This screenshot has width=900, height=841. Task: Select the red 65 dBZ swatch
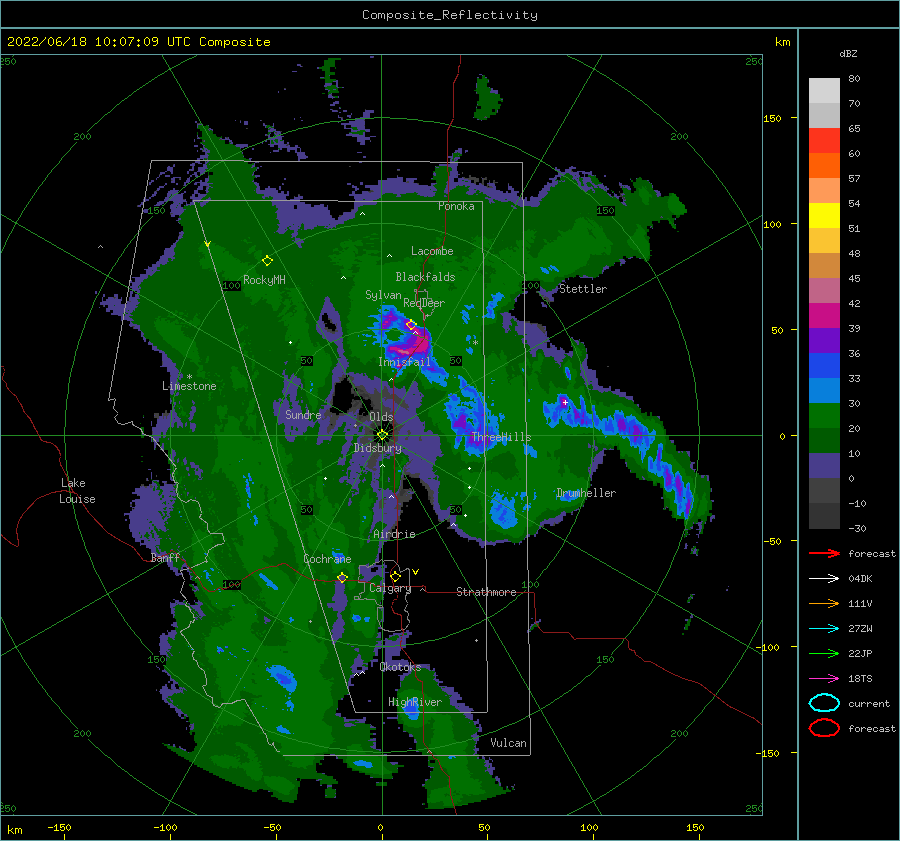pos(824,141)
